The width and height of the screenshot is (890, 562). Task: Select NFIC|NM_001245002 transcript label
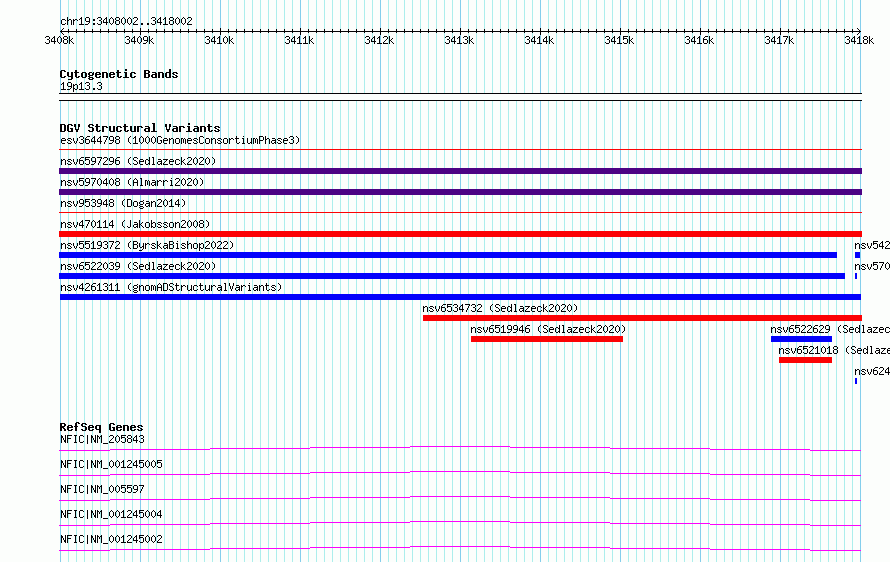pos(111,539)
